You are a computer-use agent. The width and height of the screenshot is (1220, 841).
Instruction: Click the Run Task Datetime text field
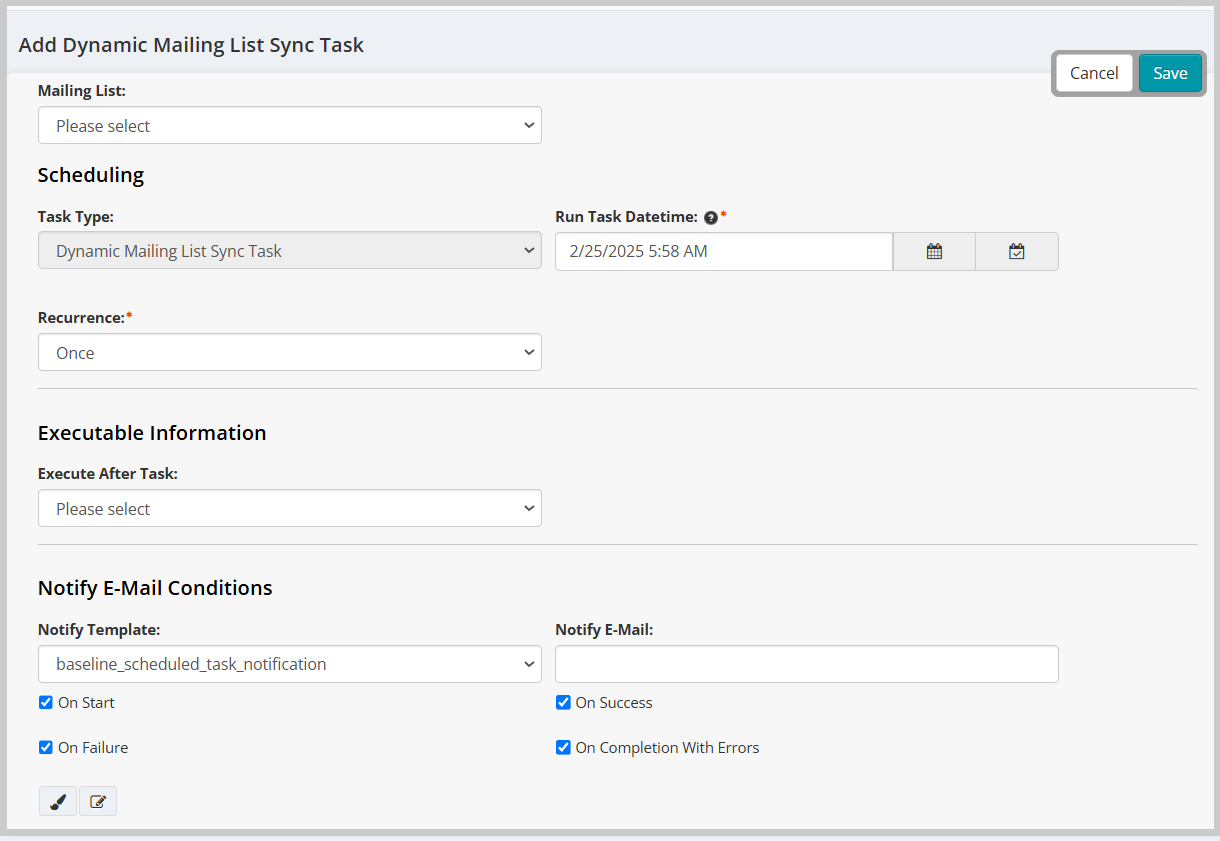[x=723, y=251]
